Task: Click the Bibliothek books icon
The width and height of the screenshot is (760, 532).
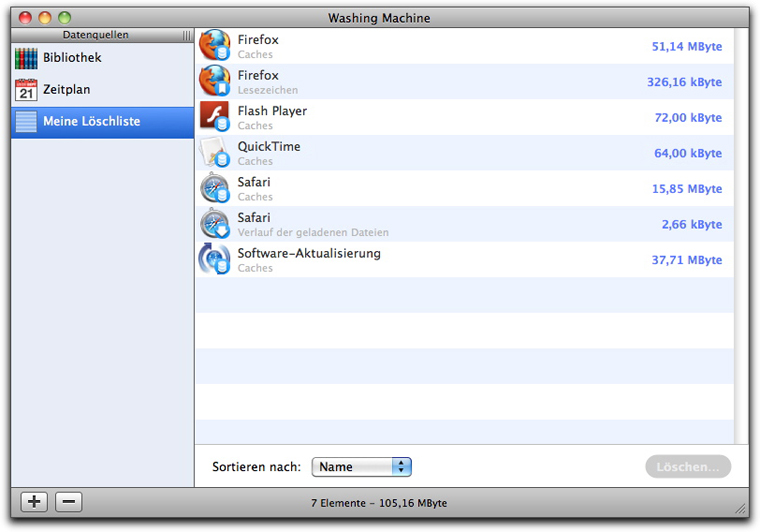Action: [x=26, y=58]
